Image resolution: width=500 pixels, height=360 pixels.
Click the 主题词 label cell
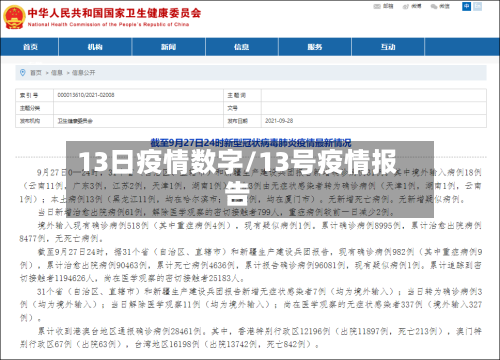point(242,95)
